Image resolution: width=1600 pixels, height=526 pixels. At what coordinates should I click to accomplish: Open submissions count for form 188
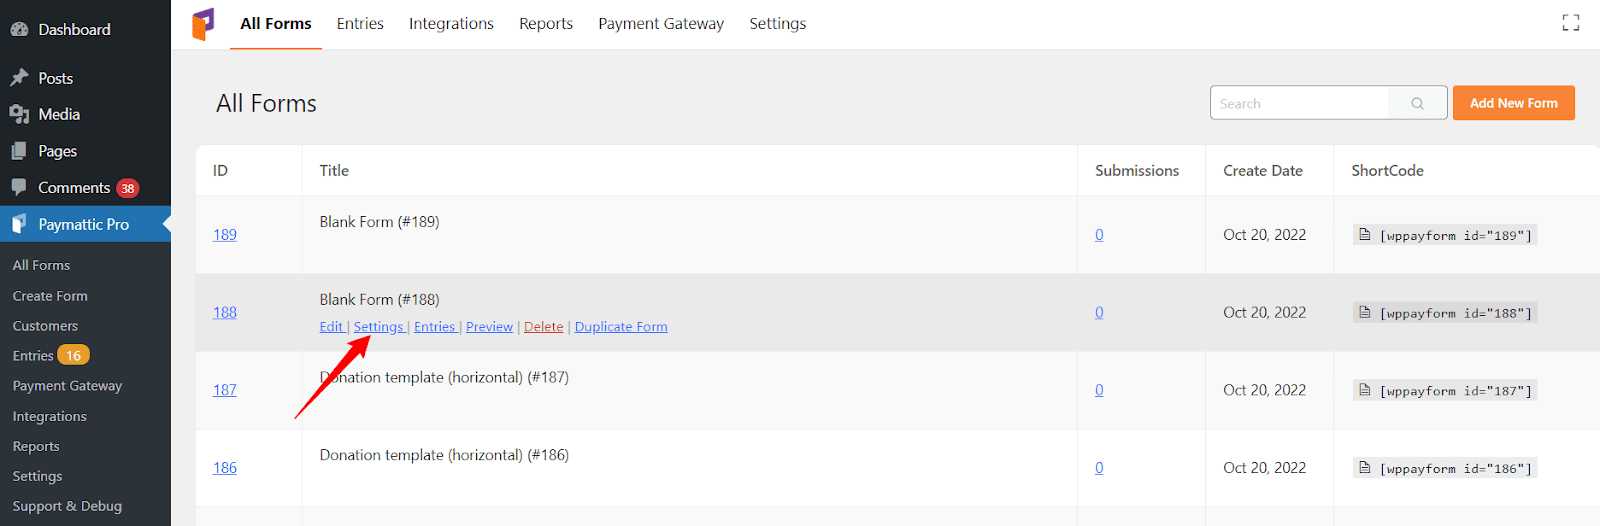pos(1099,312)
